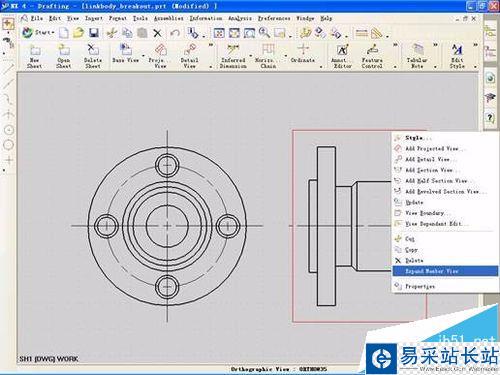This screenshot has height=375, width=500.
Task: Choose Style in the context menu
Action: click(445, 138)
